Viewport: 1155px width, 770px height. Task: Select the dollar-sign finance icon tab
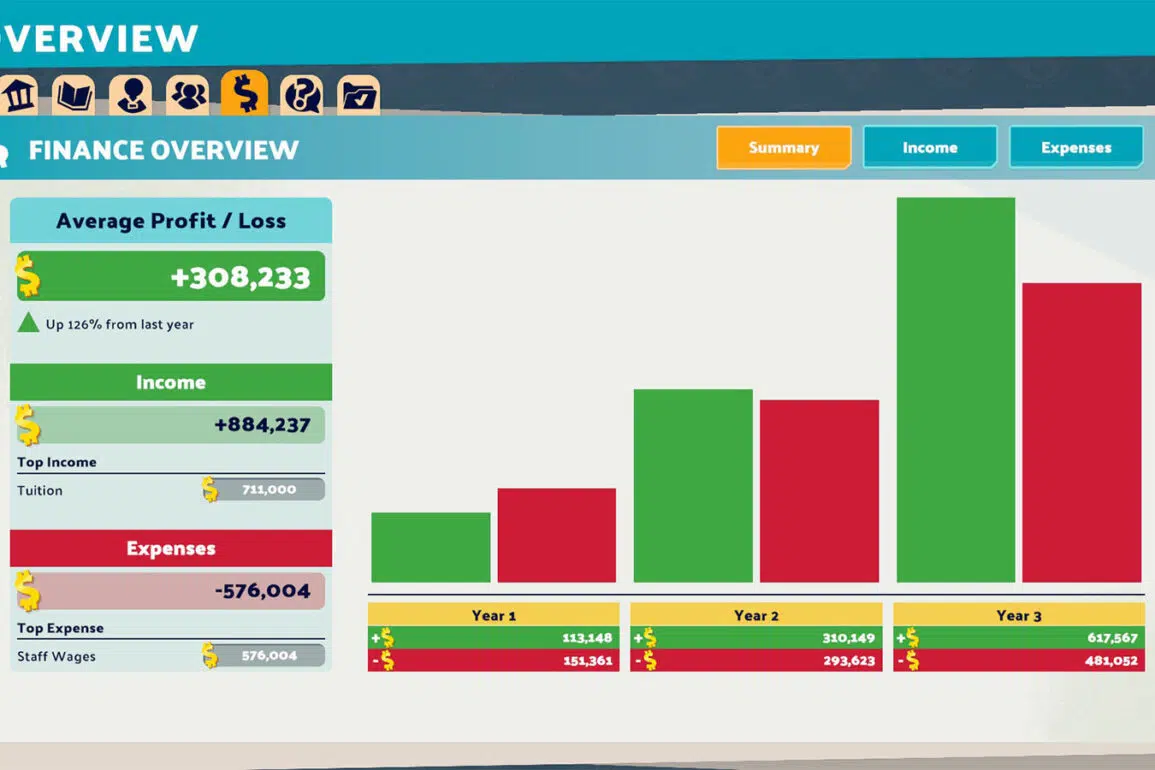245,93
